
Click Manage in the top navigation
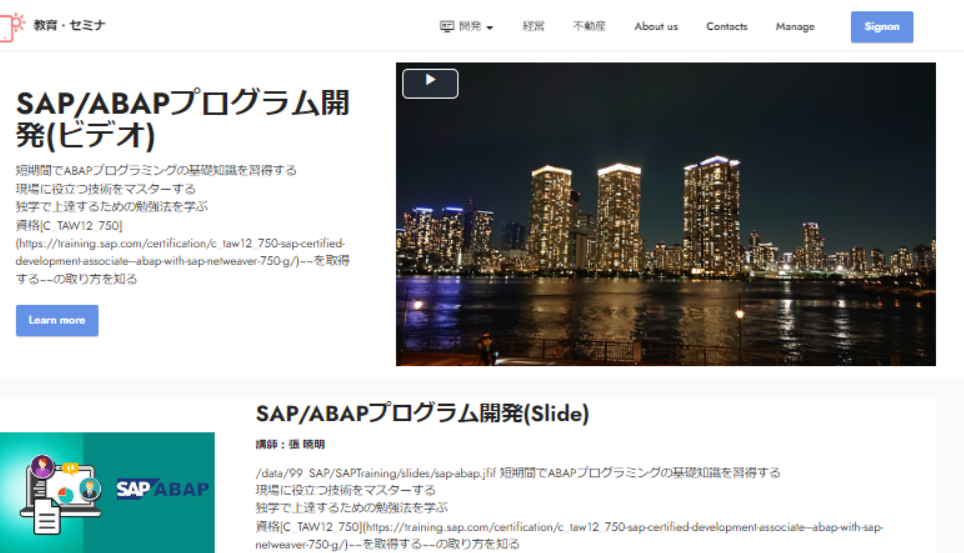coord(795,27)
